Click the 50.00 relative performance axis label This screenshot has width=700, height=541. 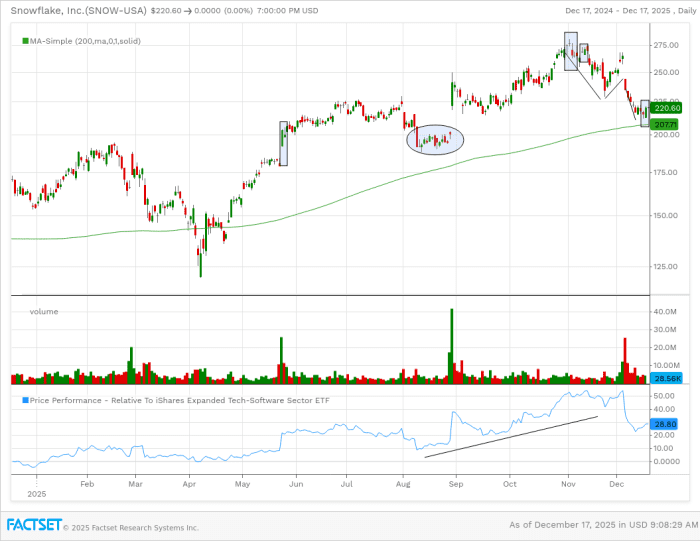point(664,396)
